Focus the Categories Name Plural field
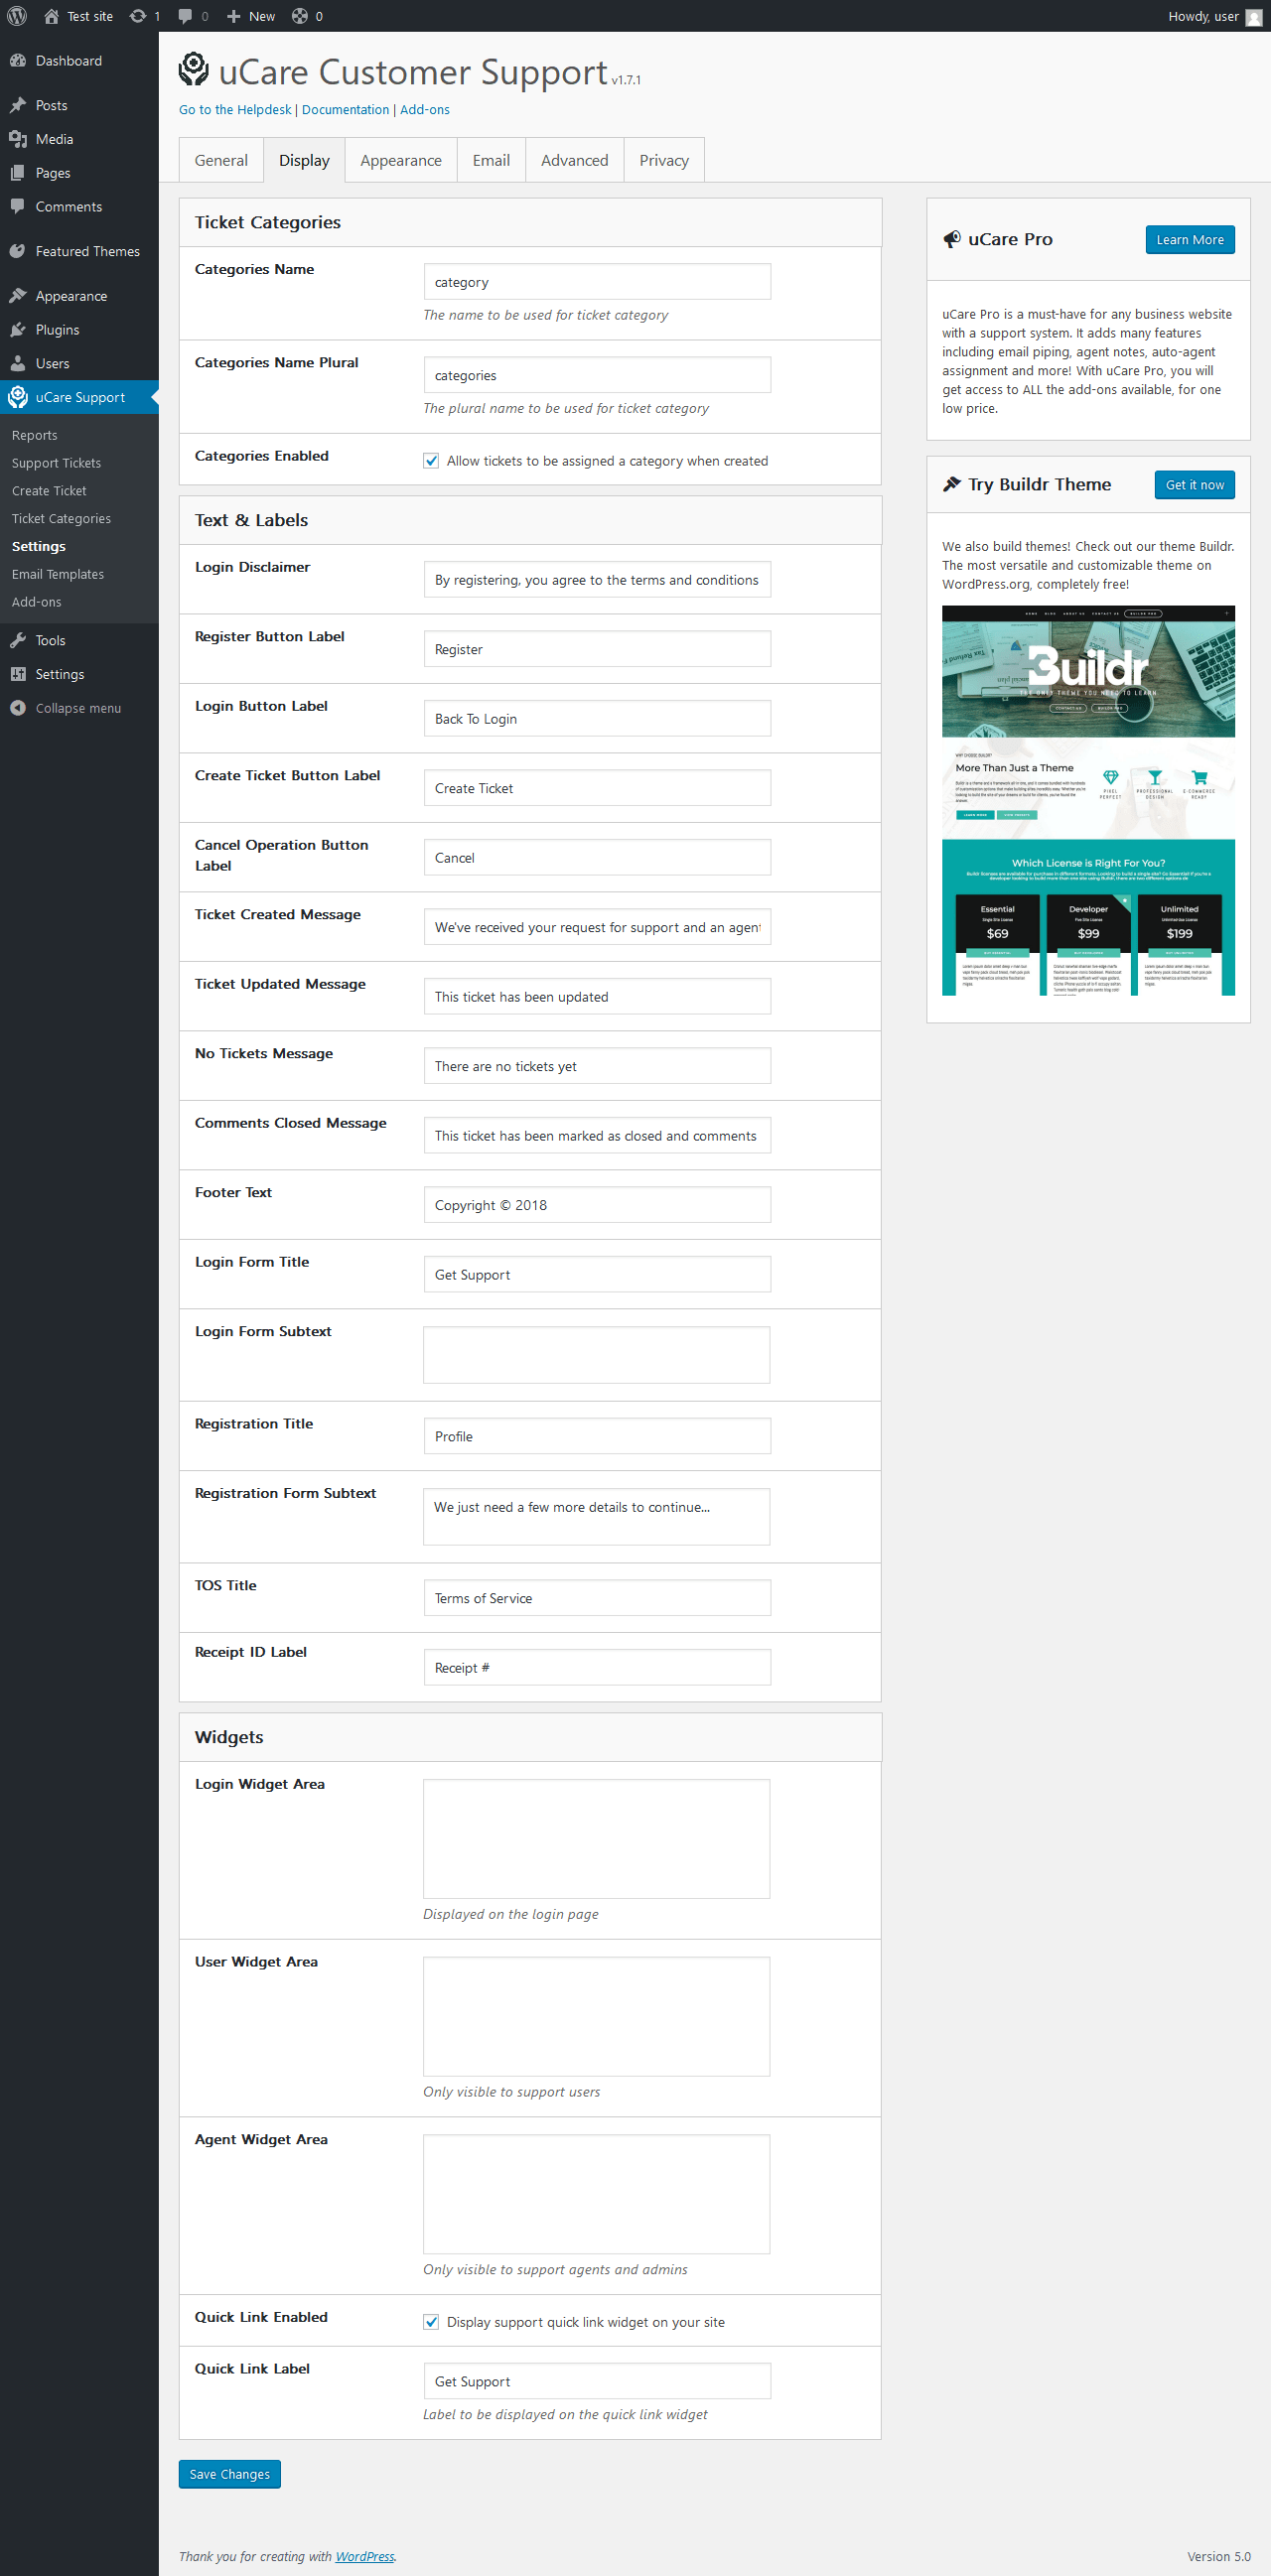The width and height of the screenshot is (1271, 2576). (597, 375)
